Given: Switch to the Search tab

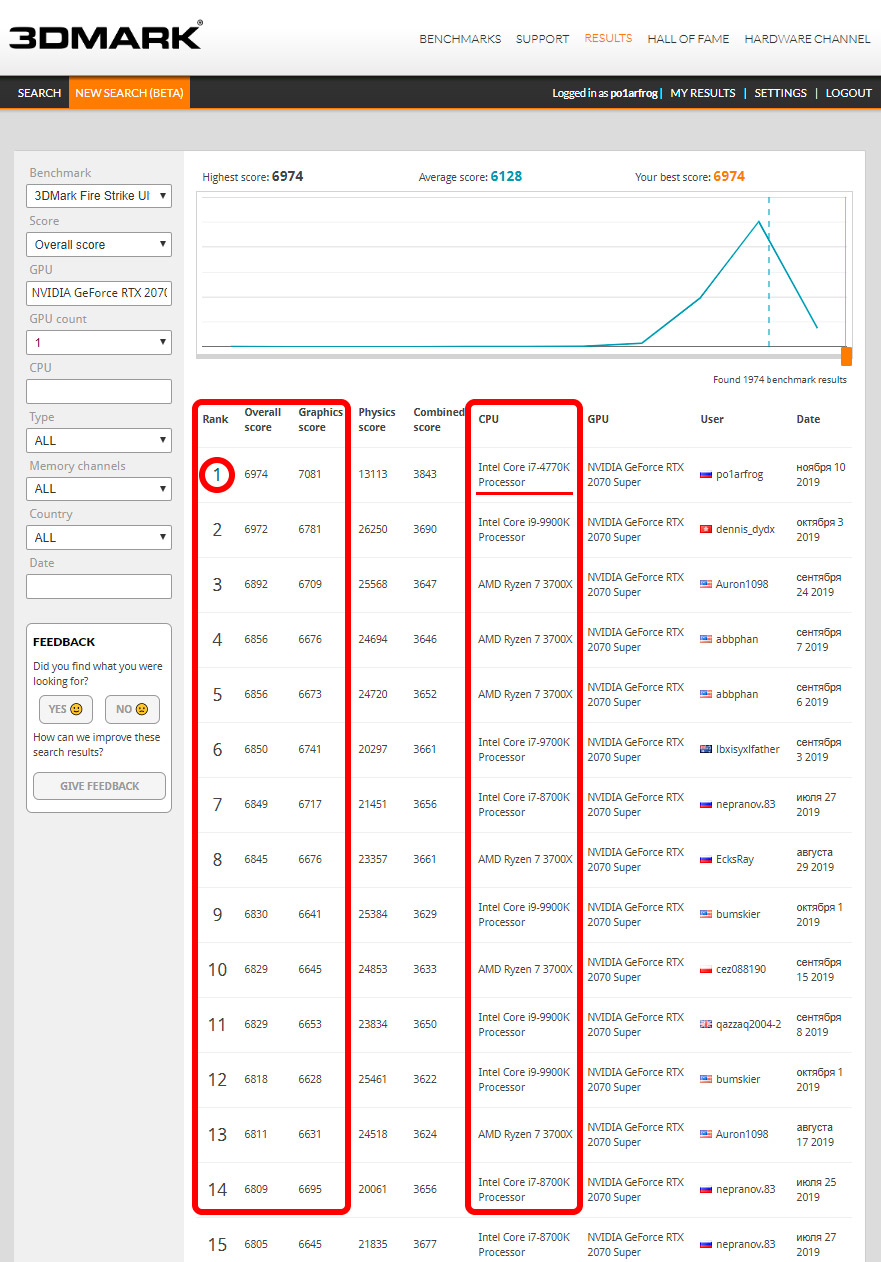Looking at the screenshot, I should 39,93.
